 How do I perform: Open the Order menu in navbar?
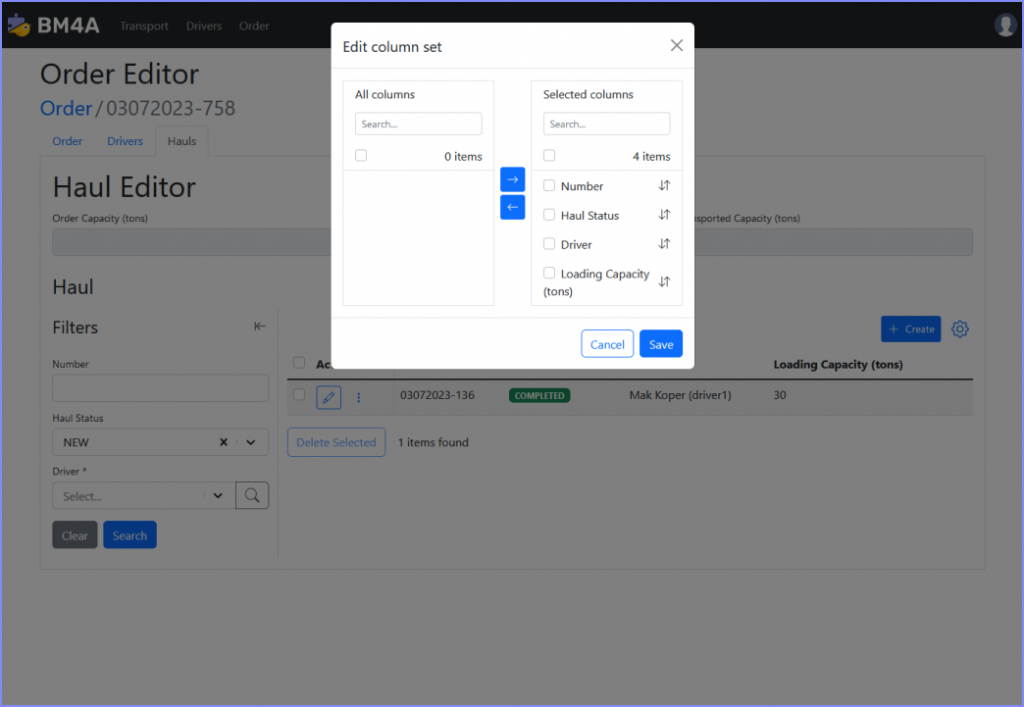pyautogui.click(x=254, y=25)
